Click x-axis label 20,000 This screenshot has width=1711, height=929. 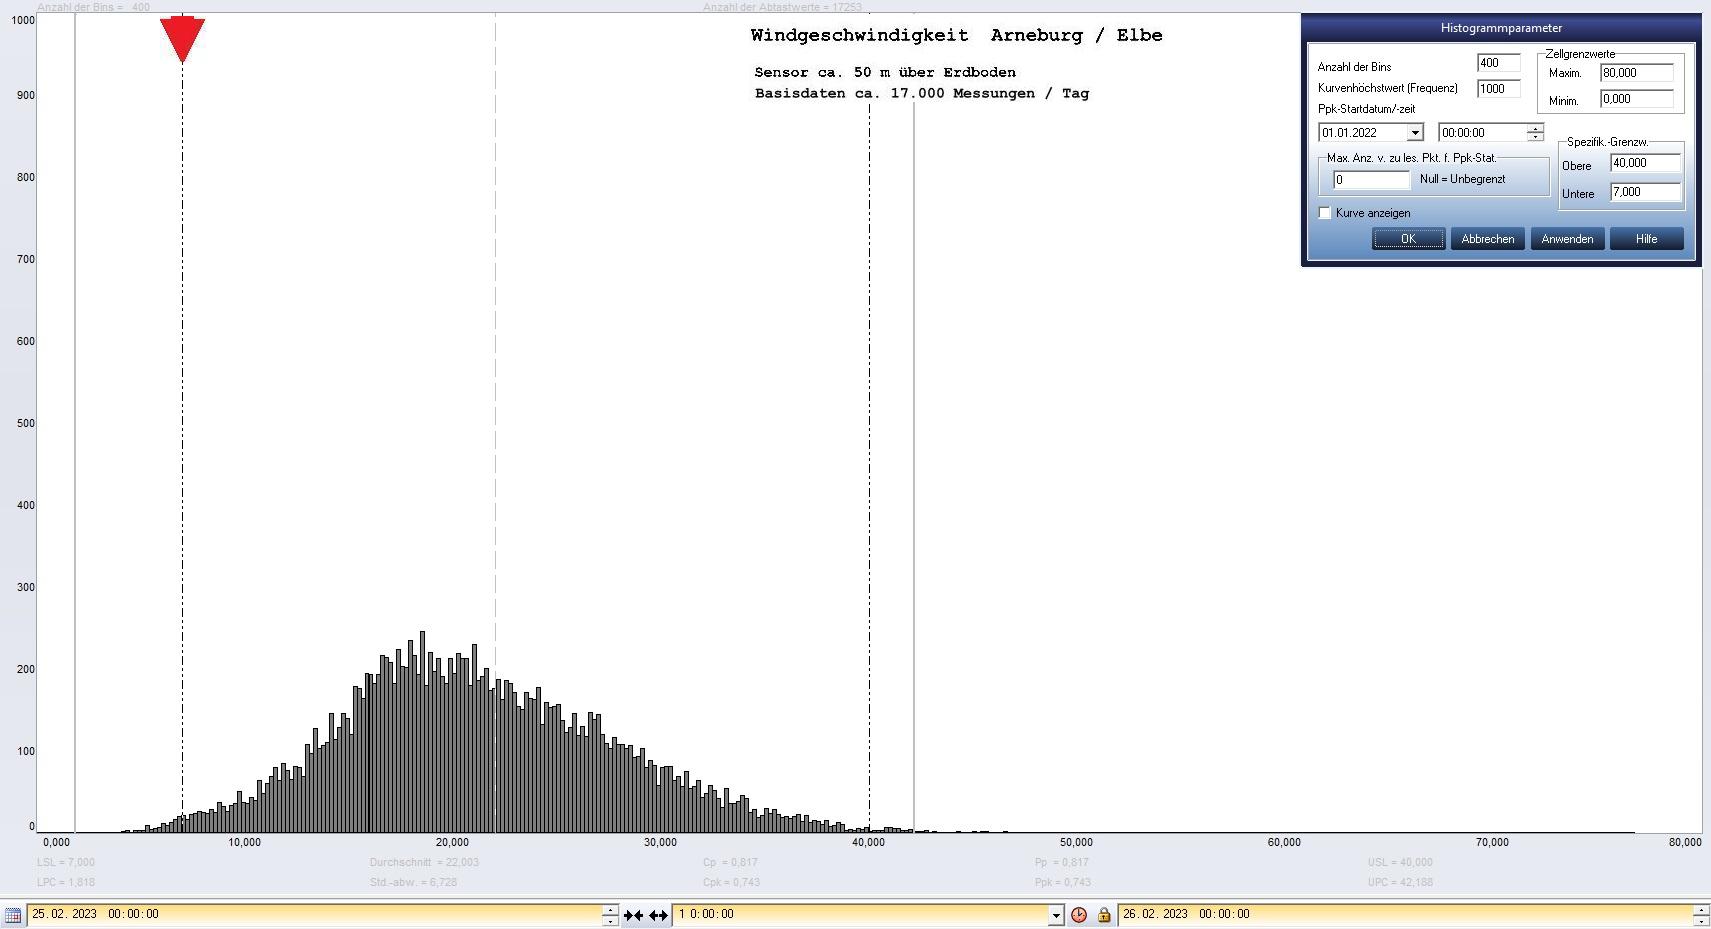(x=452, y=842)
